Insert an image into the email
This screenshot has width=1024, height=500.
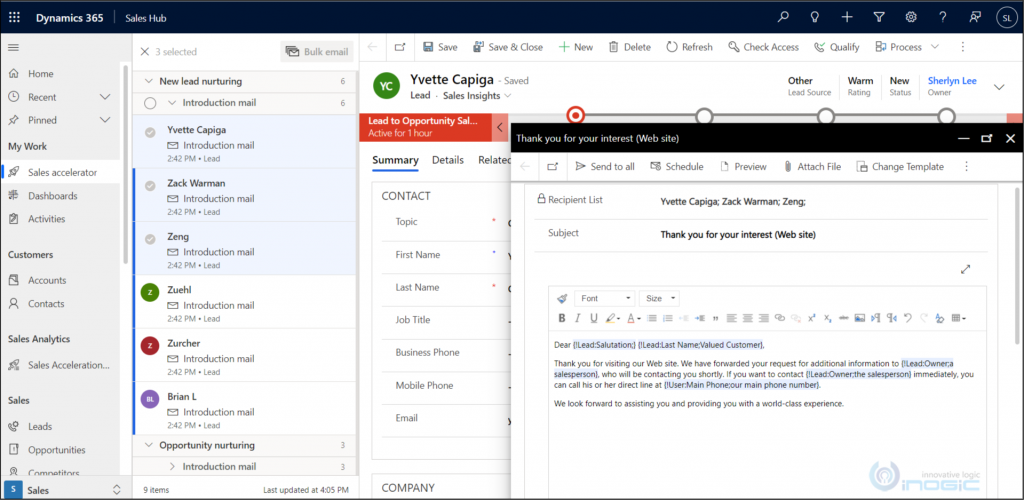859,319
